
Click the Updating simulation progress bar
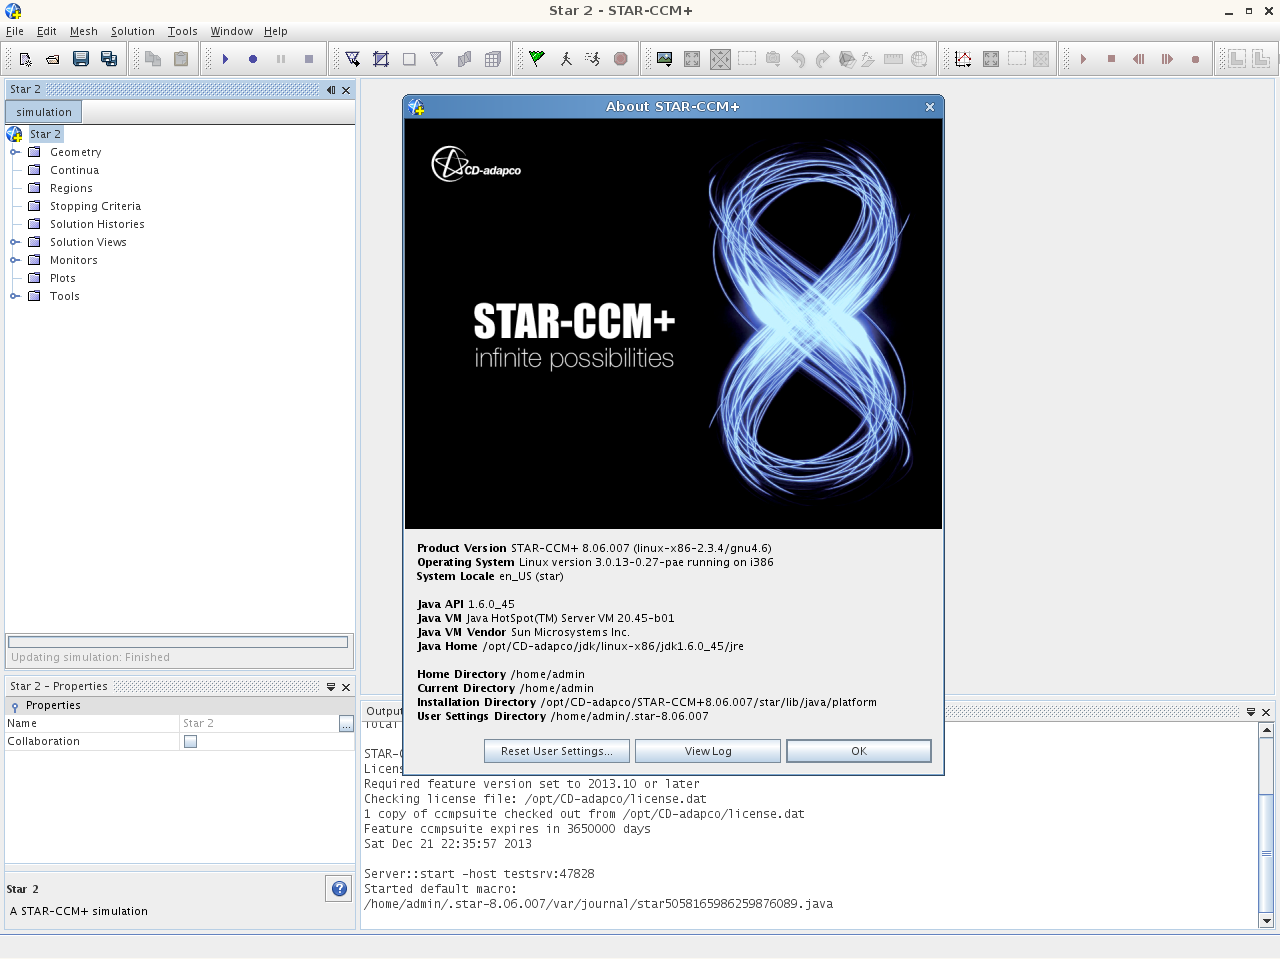pyautogui.click(x=178, y=642)
